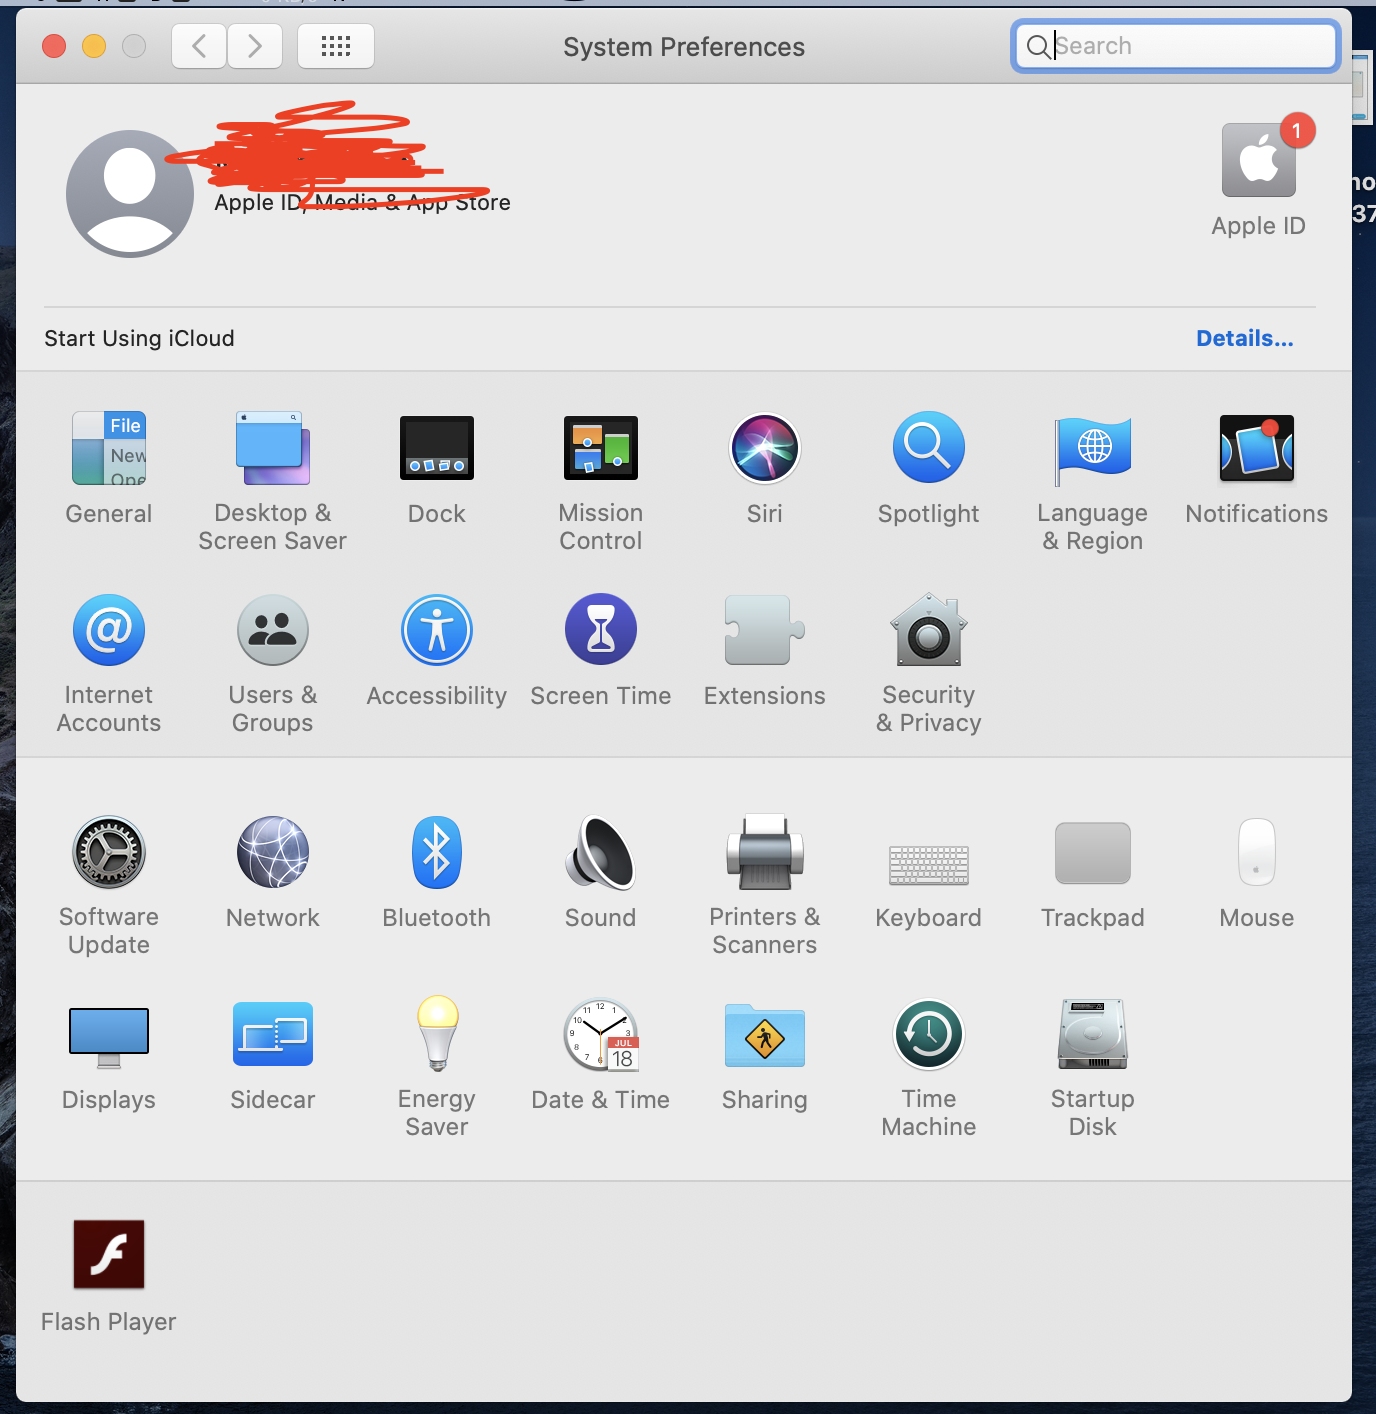Image resolution: width=1376 pixels, height=1414 pixels.
Task: Click the 'Start Using iCloud' text
Action: 139,338
